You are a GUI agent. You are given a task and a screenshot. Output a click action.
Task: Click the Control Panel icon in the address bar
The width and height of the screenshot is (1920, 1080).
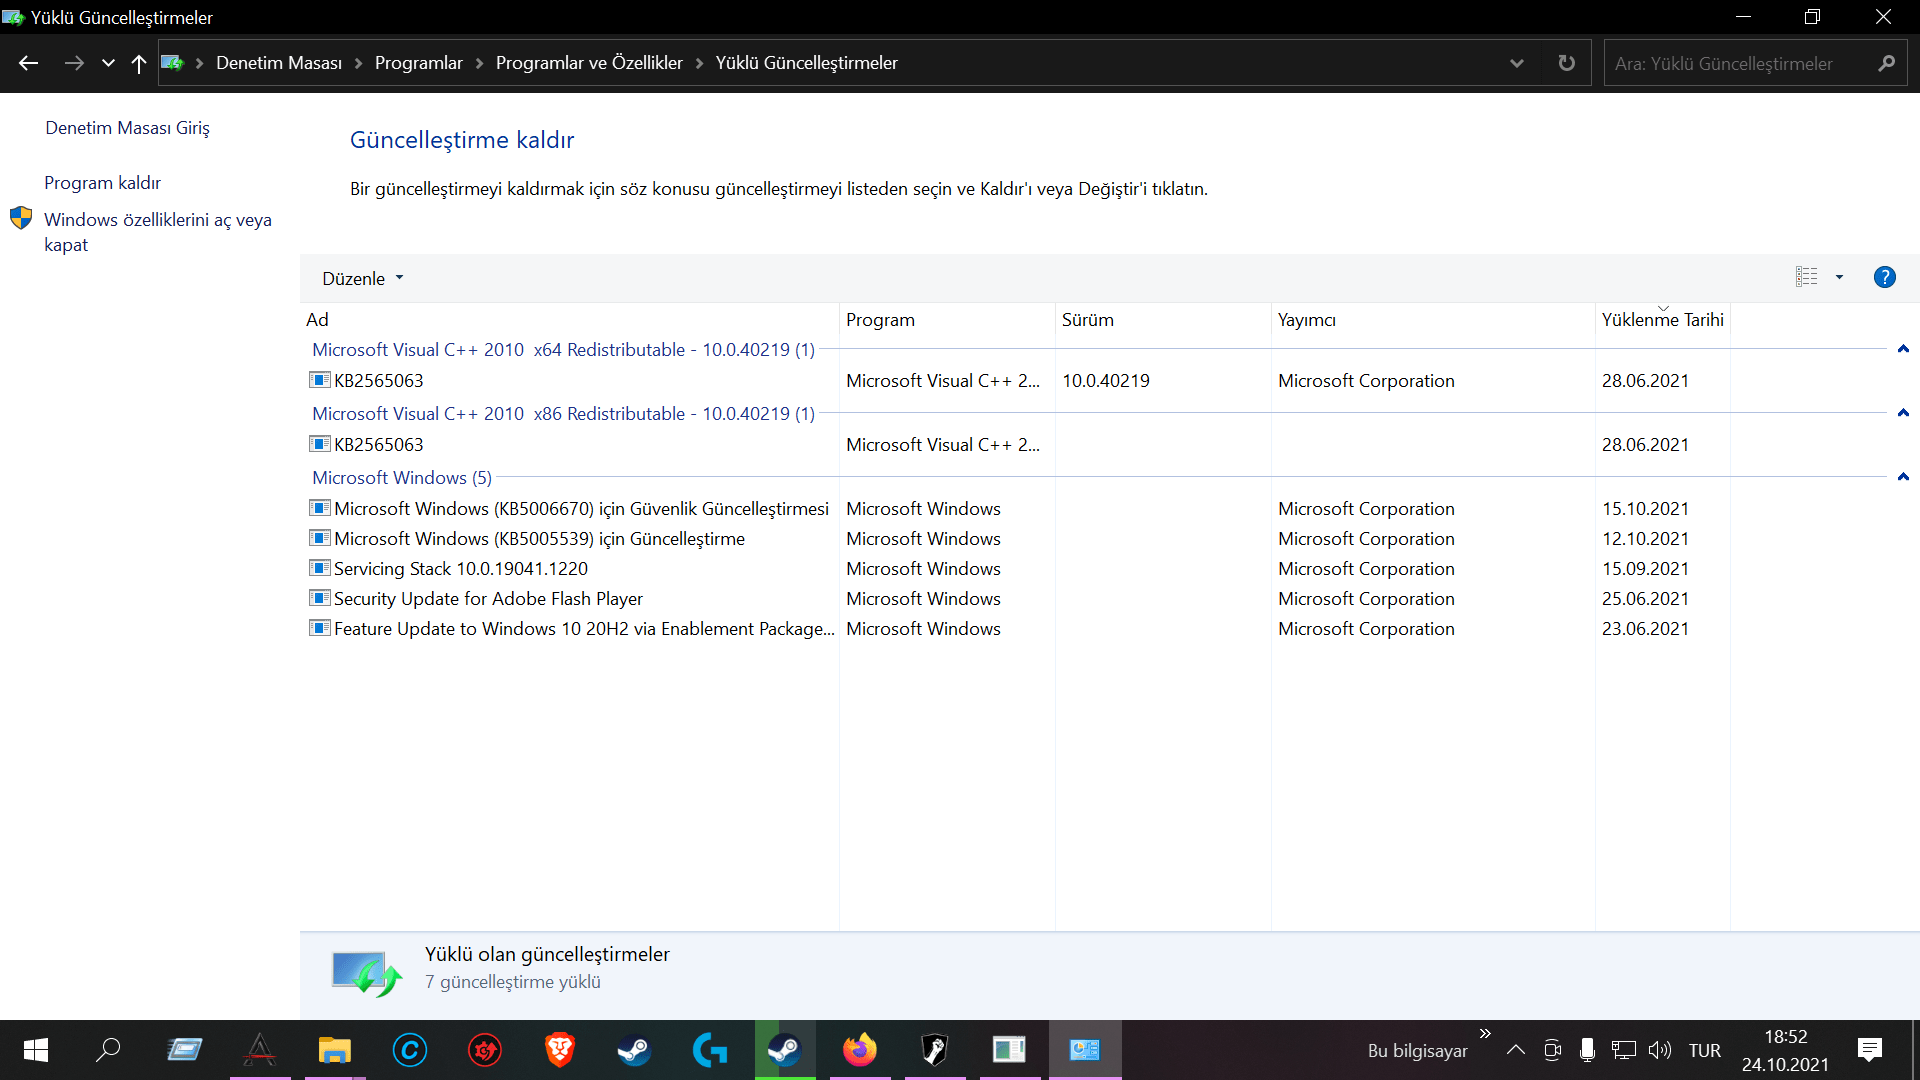172,63
